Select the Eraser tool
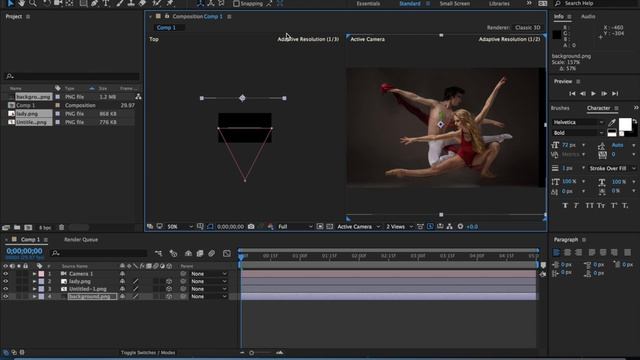Image resolution: width=640 pixels, height=360 pixels. tap(142, 3)
